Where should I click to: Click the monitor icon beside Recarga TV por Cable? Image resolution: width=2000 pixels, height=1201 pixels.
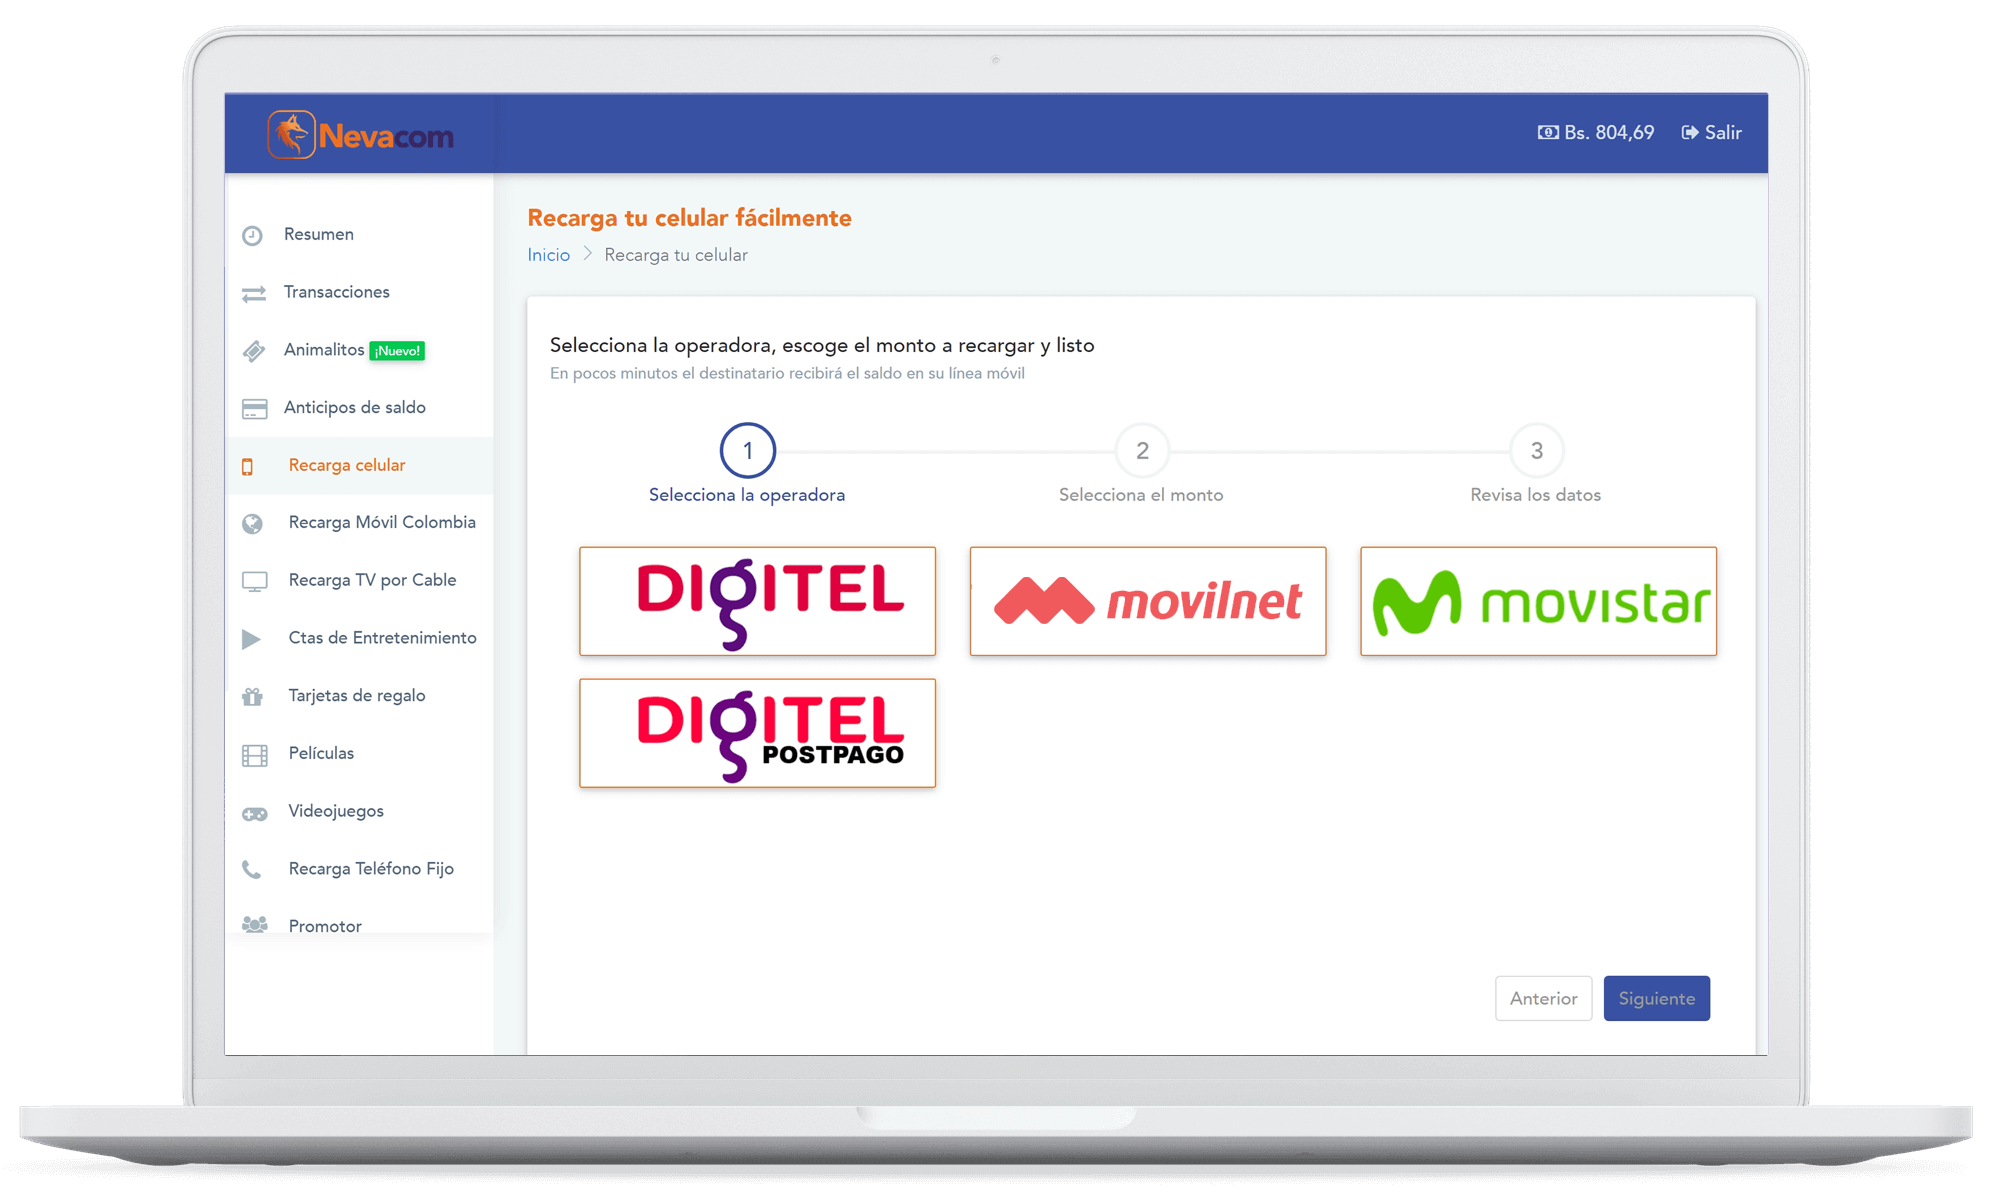254,581
